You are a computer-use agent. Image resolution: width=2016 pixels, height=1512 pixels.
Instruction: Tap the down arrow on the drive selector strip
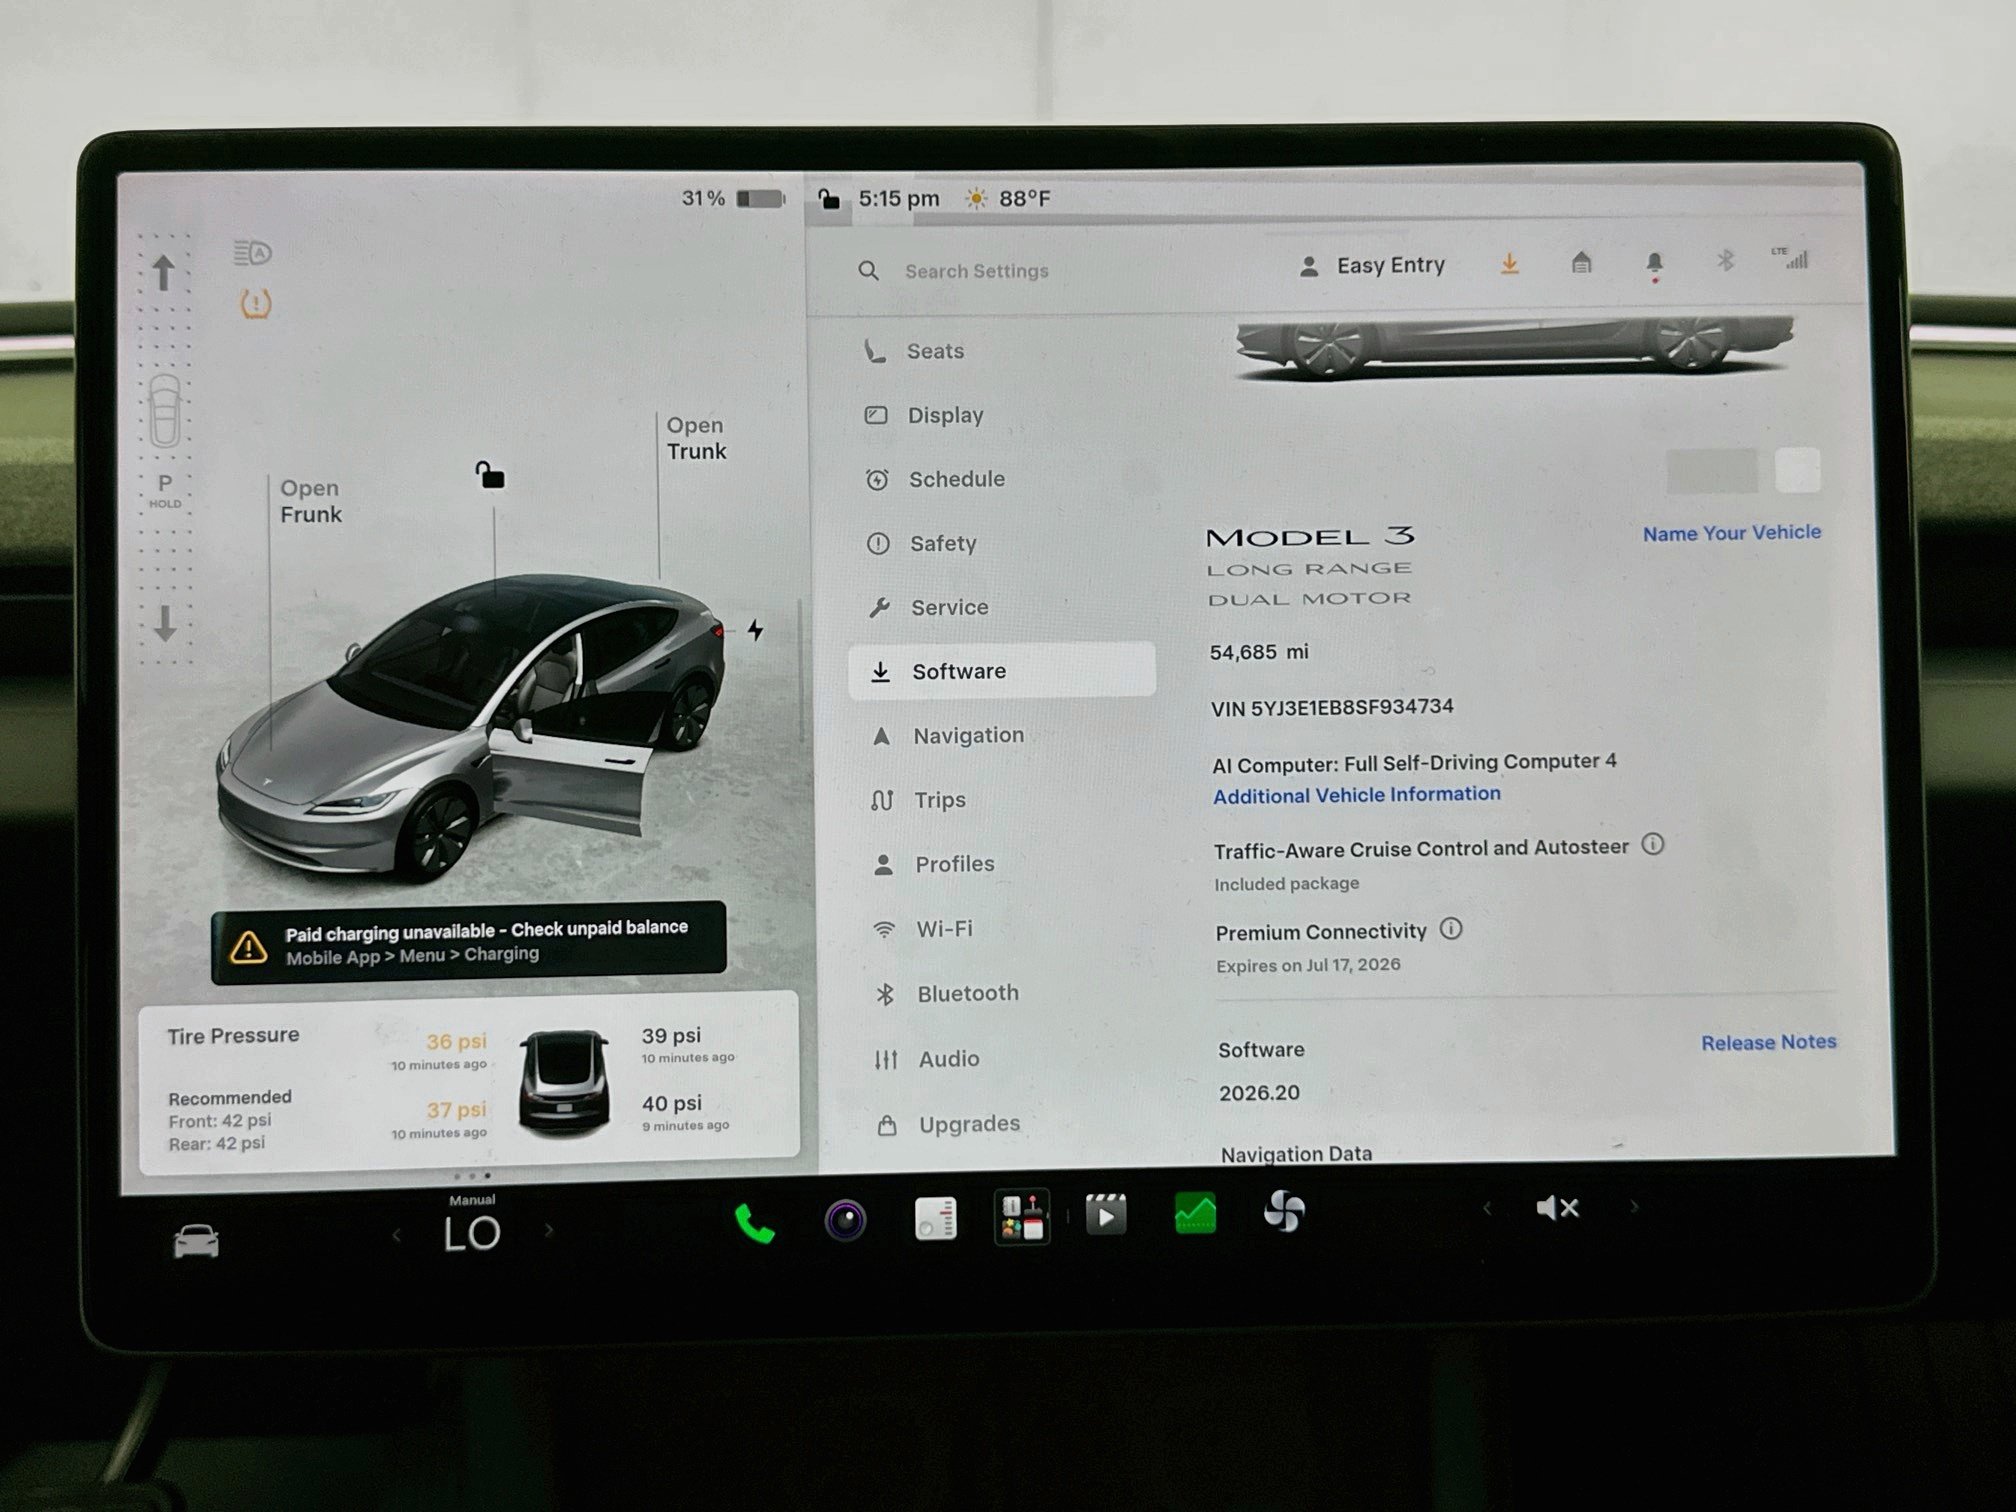tap(165, 623)
